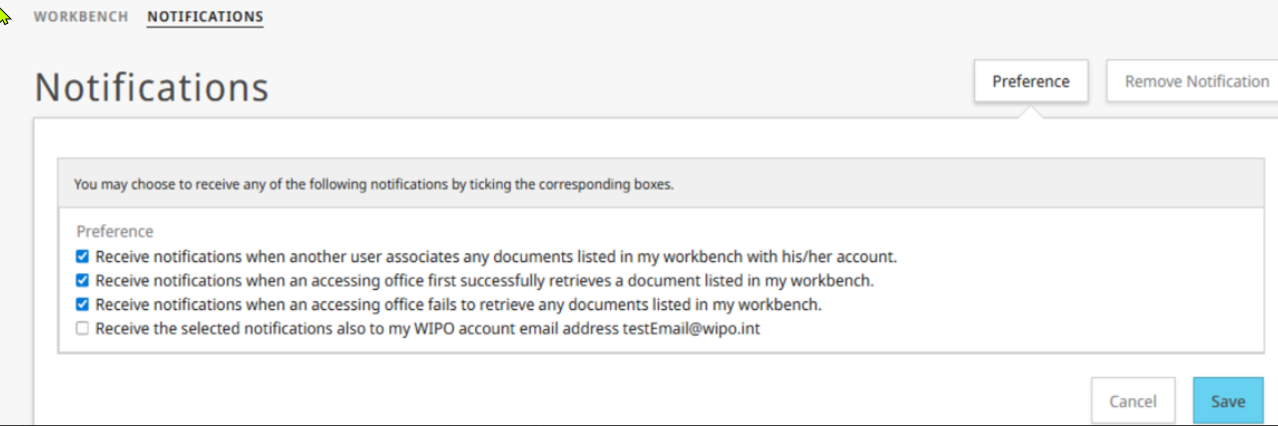Select the Preference button

pos(1031,81)
